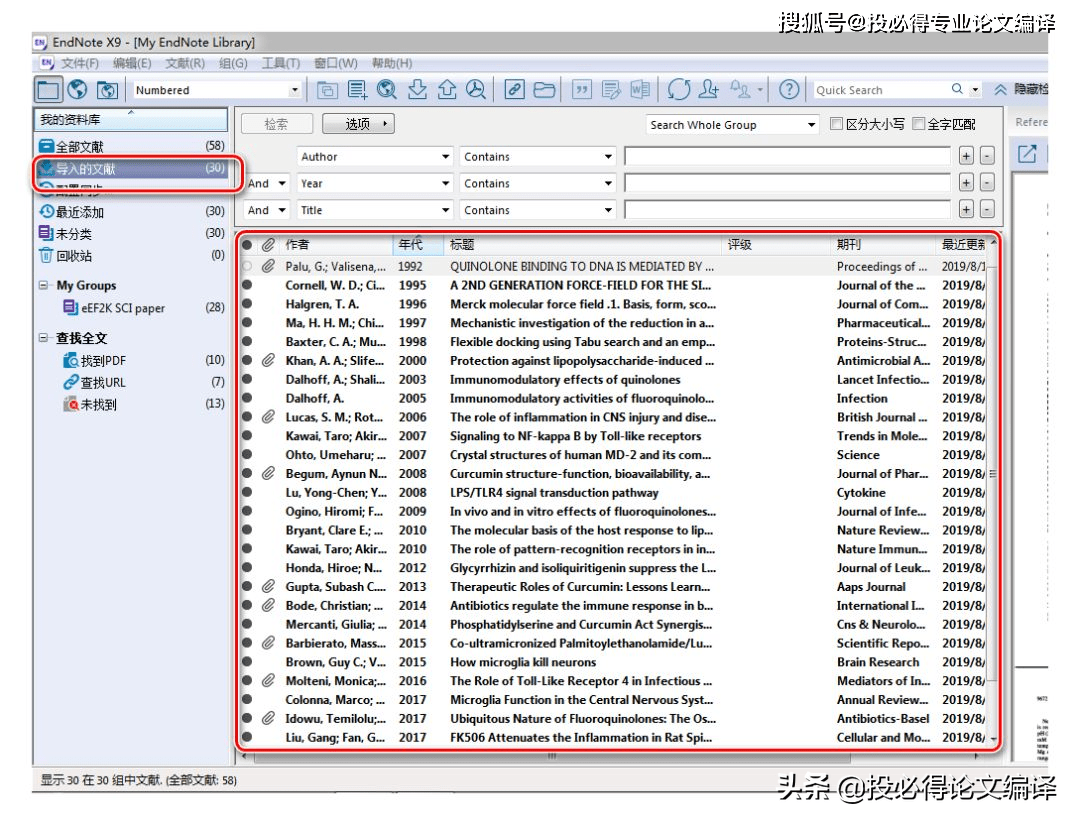The height and width of the screenshot is (825, 1080).
Task: Click Insert Citation quote icon
Action: (x=582, y=90)
